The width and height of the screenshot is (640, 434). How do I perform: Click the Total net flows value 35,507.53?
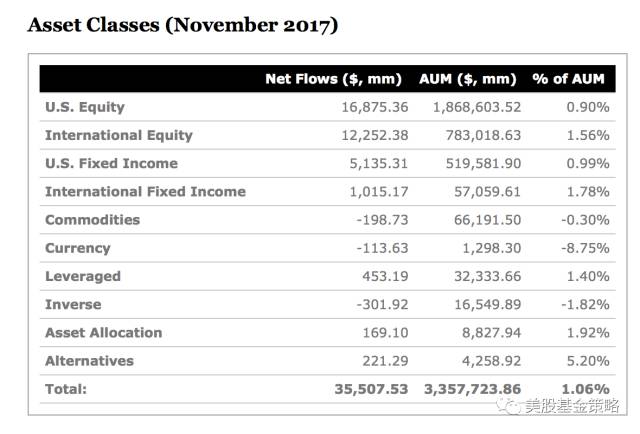371,389
